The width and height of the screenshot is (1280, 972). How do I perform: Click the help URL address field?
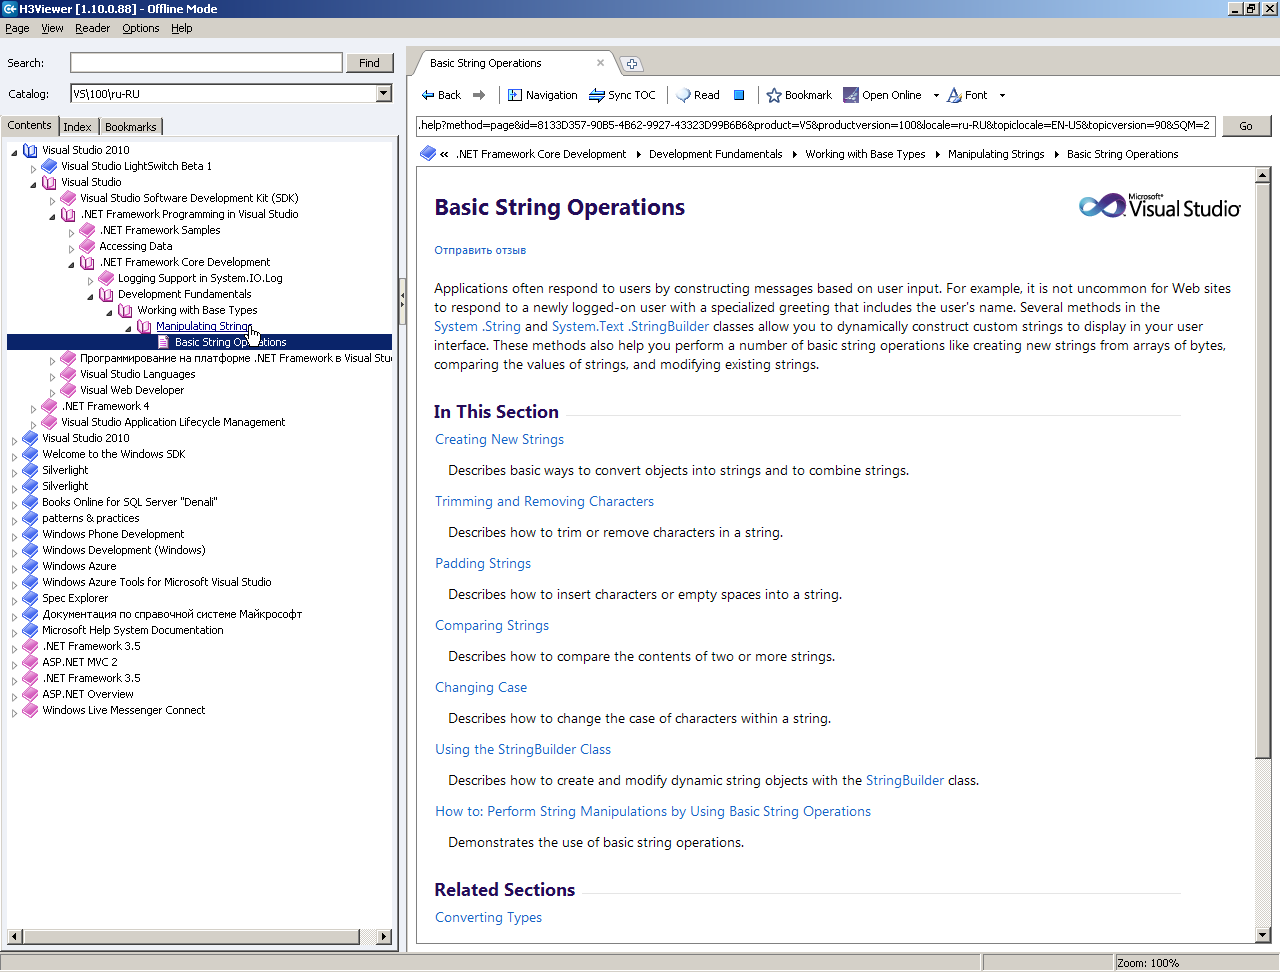click(816, 126)
